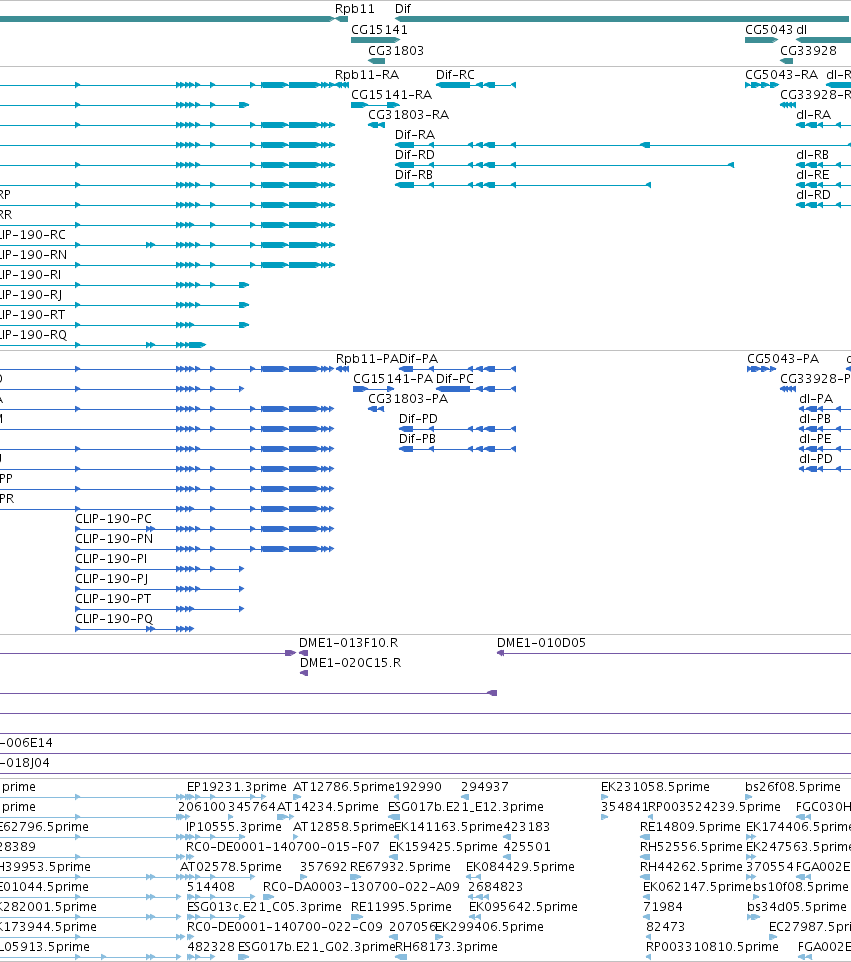The image size is (851, 962).
Task: Select the ESG013c.E21_C05.3prime EST label
Action: pyautogui.click(x=264, y=906)
